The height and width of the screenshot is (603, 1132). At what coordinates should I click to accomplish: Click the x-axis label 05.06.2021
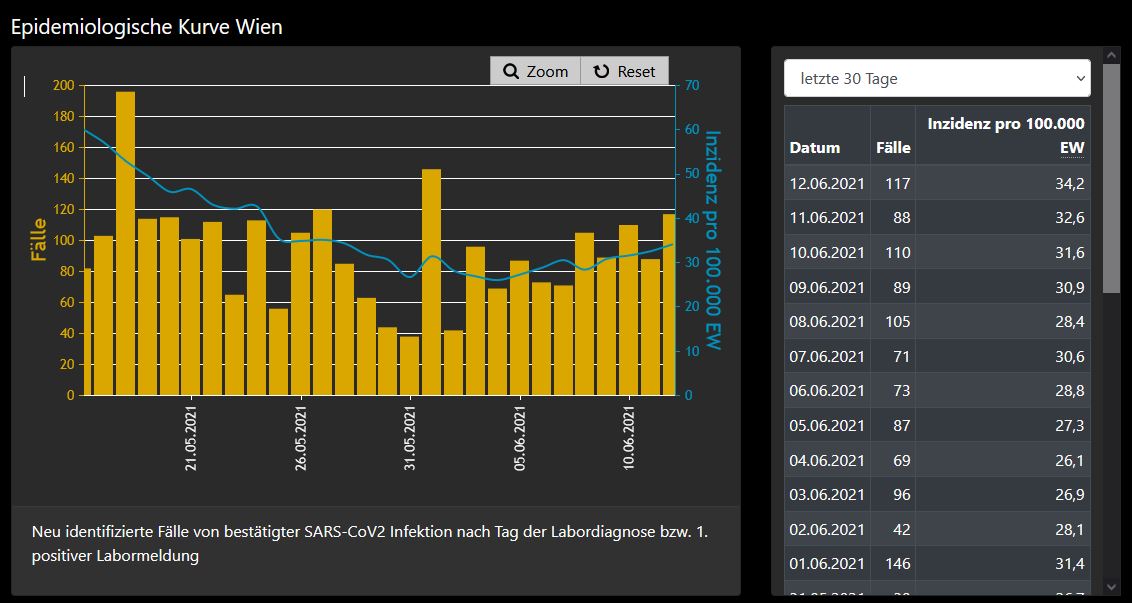tap(521, 439)
